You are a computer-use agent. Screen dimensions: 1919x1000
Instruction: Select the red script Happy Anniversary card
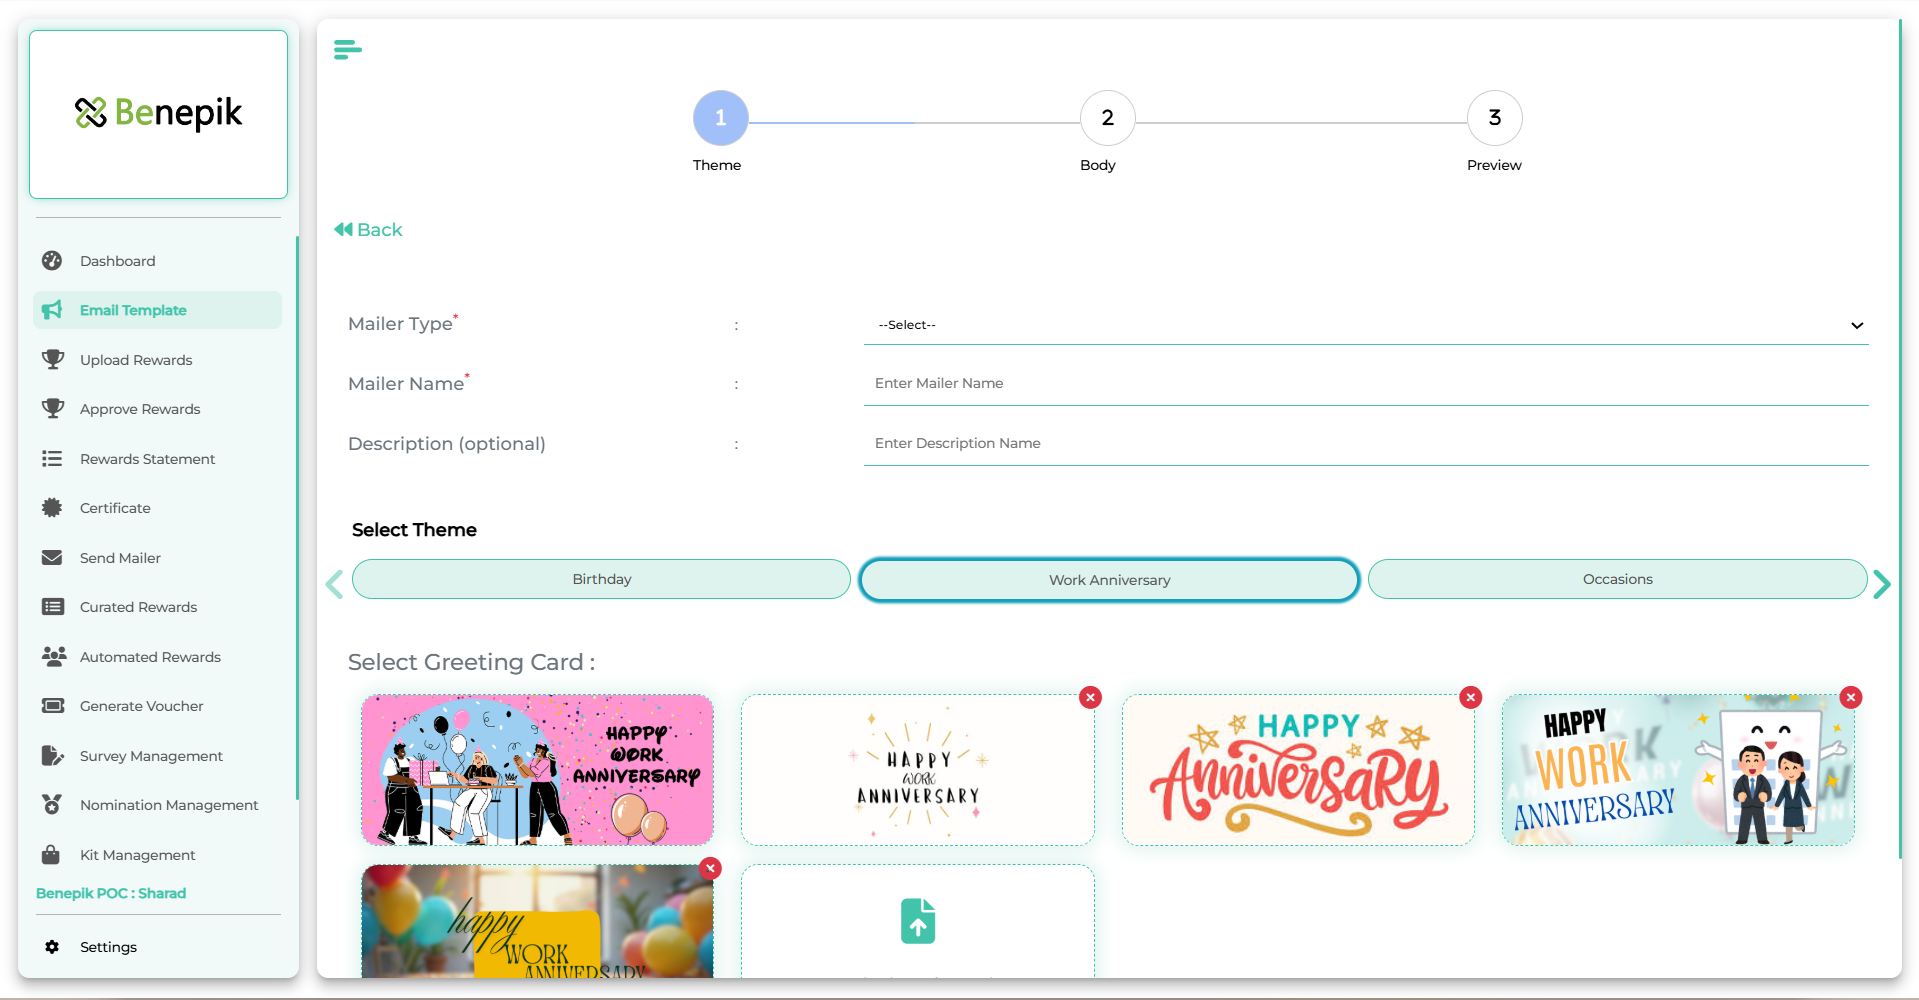click(1298, 770)
